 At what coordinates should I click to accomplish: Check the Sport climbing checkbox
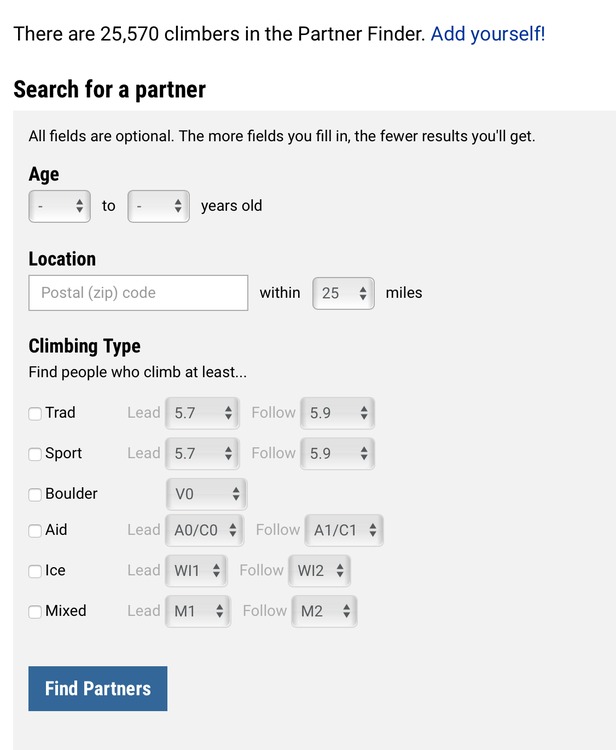coord(35,454)
